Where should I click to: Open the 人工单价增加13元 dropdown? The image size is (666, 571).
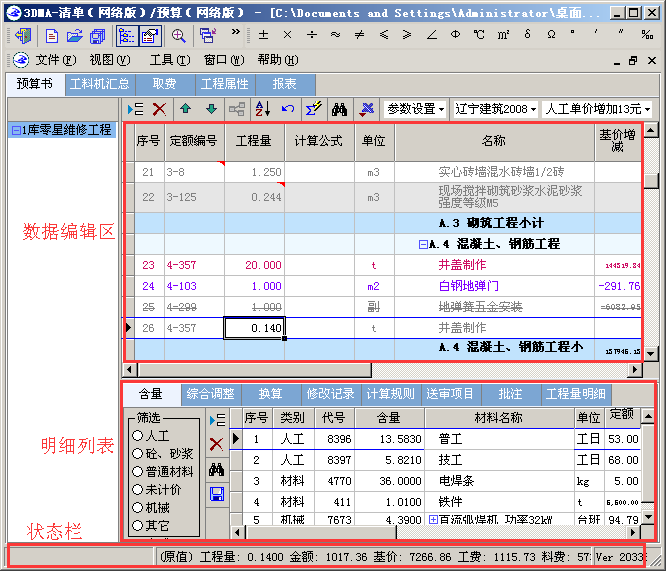[x=598, y=109]
